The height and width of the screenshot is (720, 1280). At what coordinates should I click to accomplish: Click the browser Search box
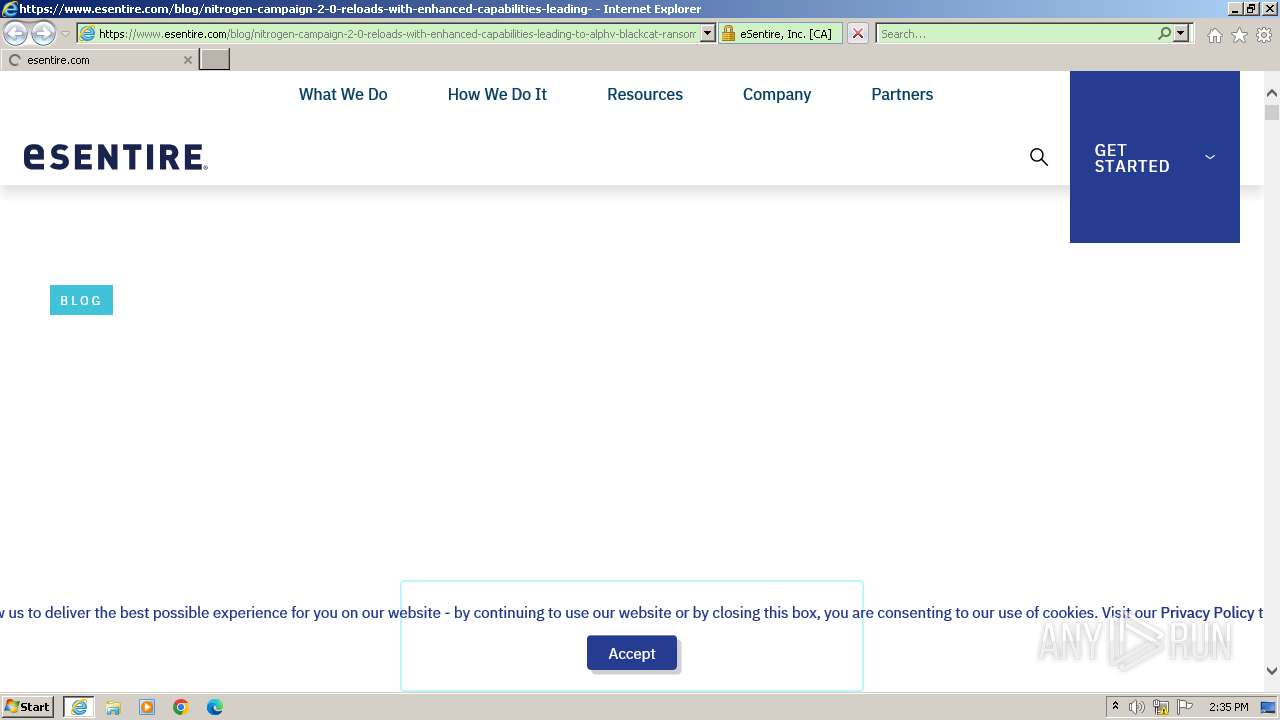point(1016,34)
